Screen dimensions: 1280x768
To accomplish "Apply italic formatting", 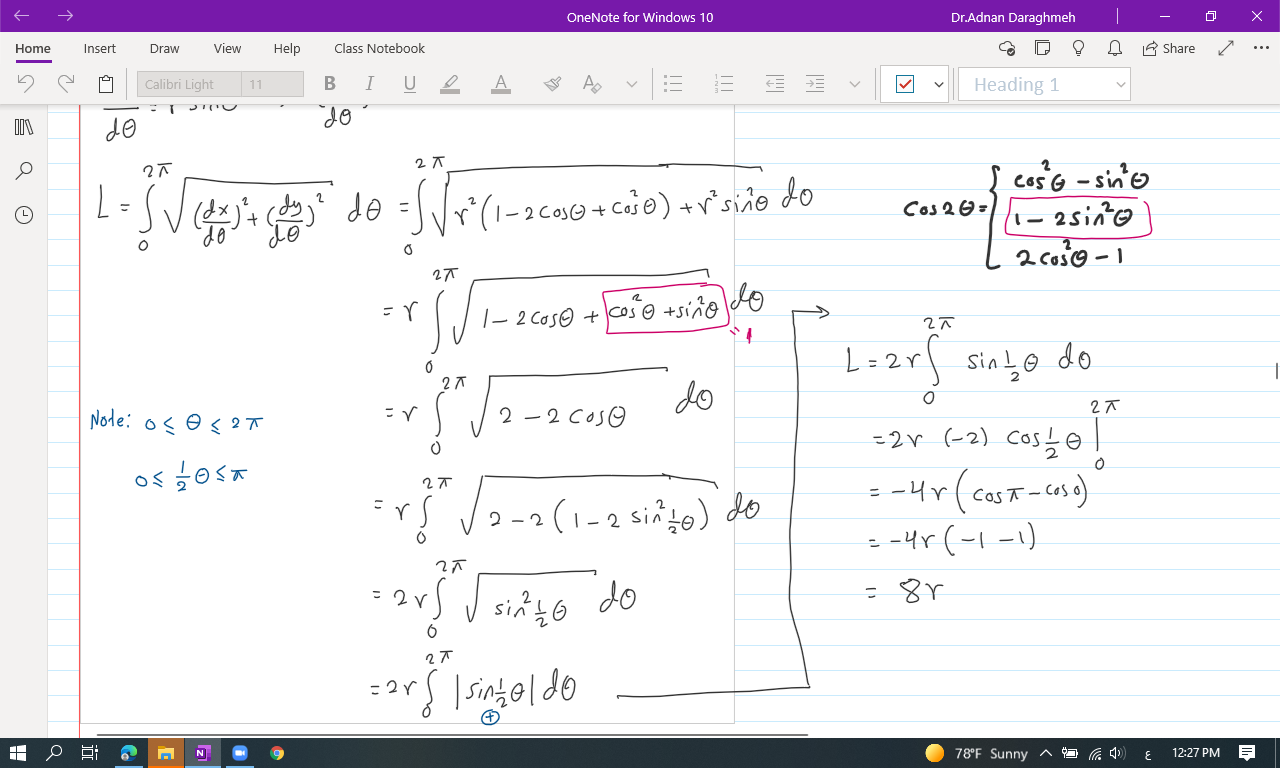I will [x=370, y=84].
